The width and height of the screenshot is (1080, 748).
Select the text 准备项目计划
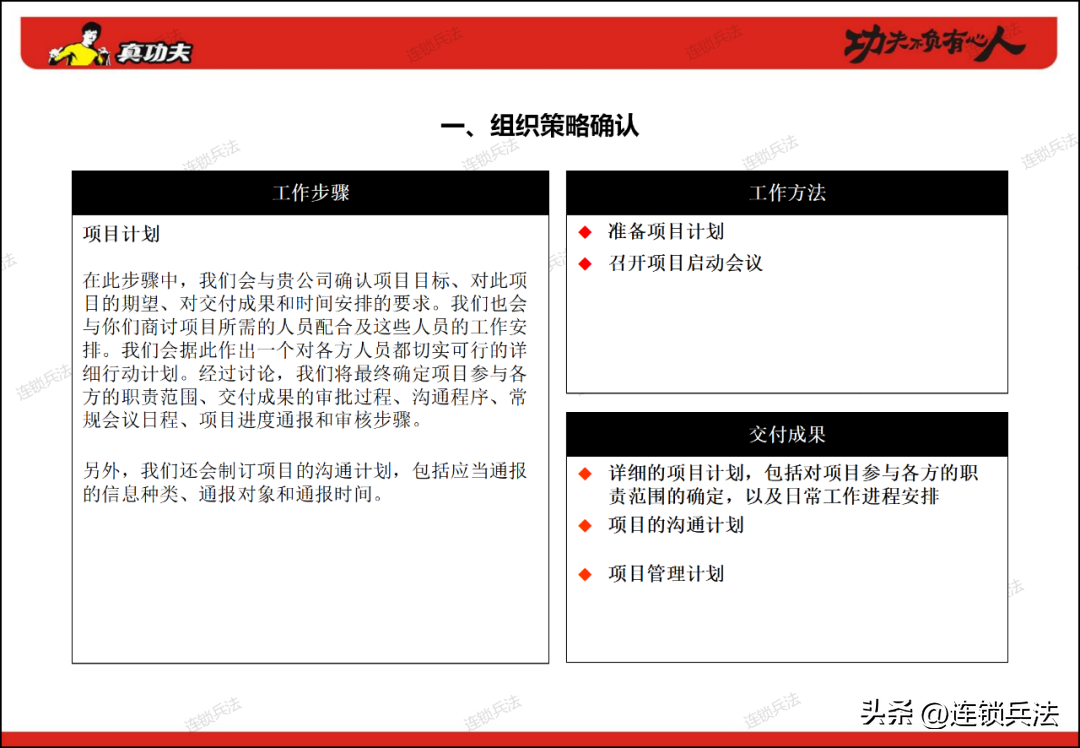pos(666,231)
